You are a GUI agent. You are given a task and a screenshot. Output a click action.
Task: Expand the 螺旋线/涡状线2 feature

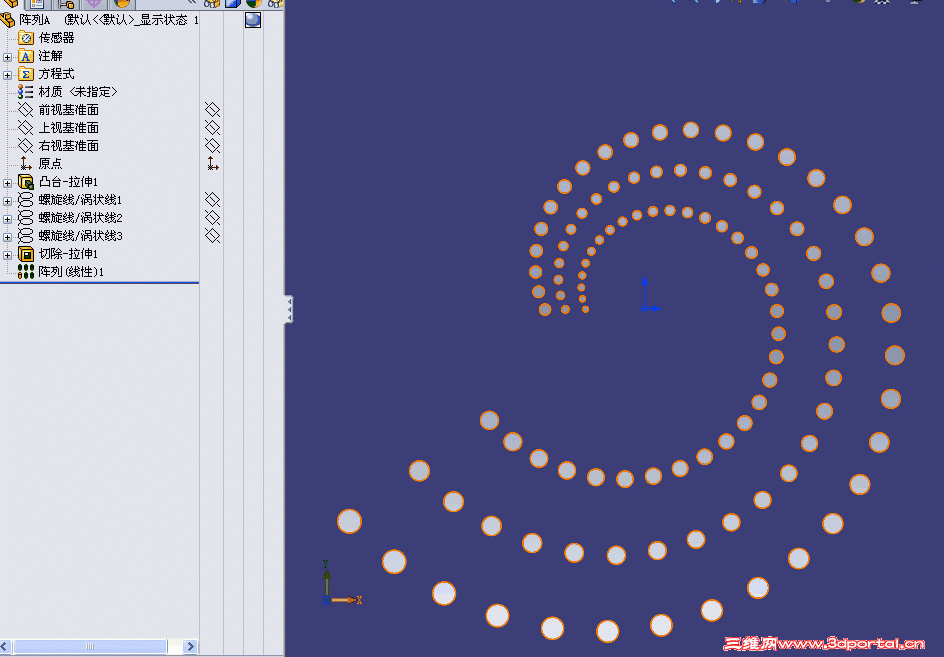[x=7, y=219]
